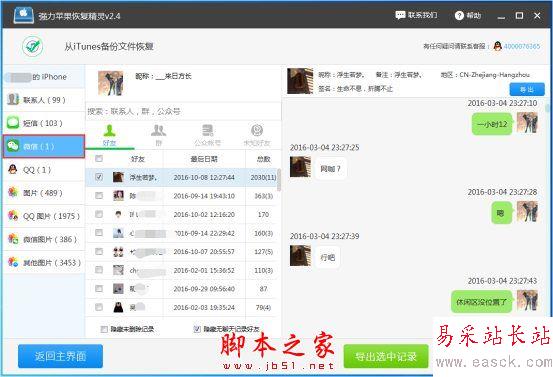
Task: Select 微信图片 (386) in sidebar
Action: click(44, 239)
